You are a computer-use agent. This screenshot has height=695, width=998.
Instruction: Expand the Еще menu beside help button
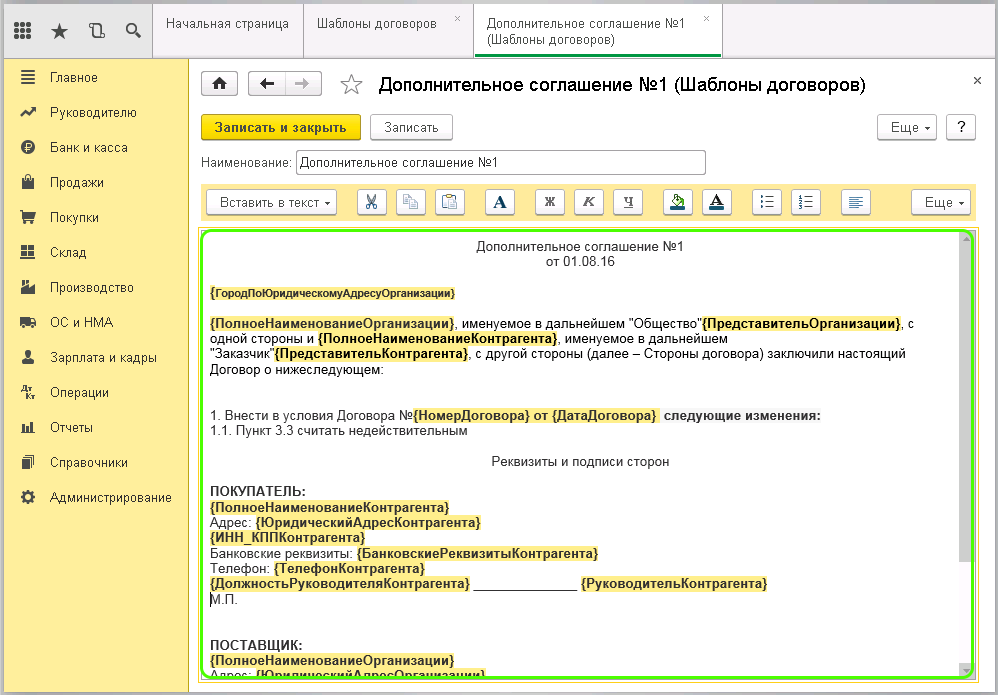click(907, 127)
